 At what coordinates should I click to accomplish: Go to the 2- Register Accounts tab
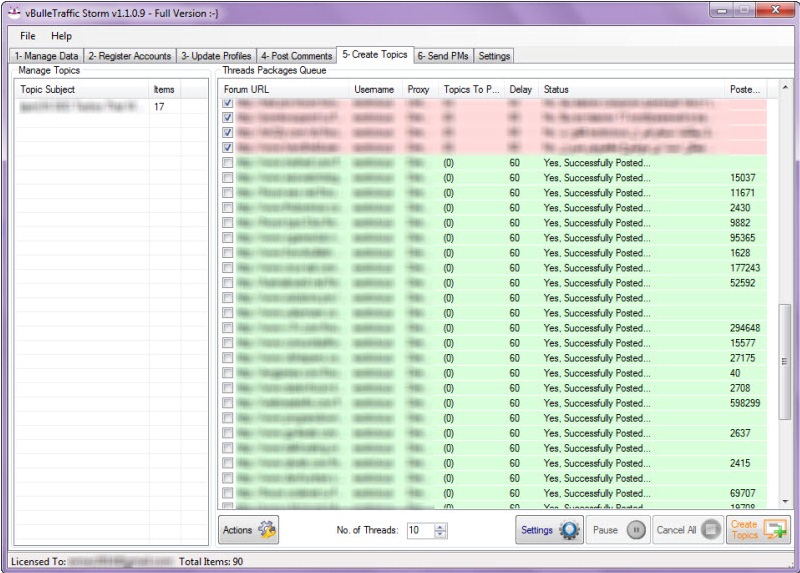(x=130, y=56)
